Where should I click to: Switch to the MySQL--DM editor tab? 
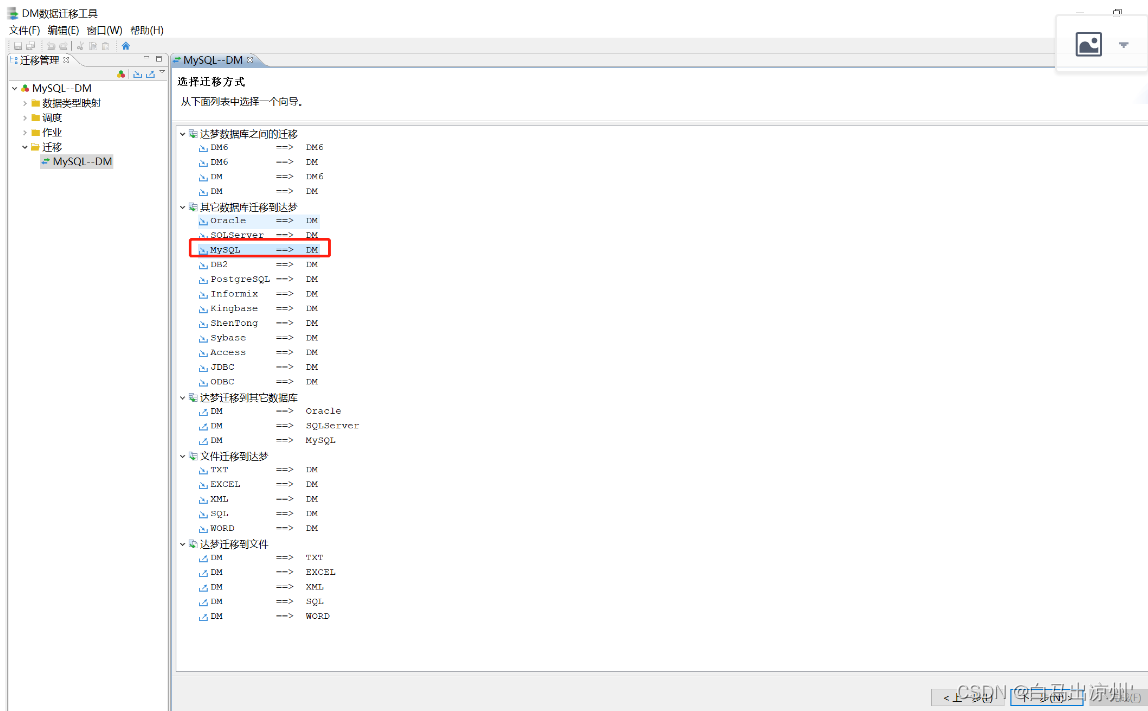[213, 59]
